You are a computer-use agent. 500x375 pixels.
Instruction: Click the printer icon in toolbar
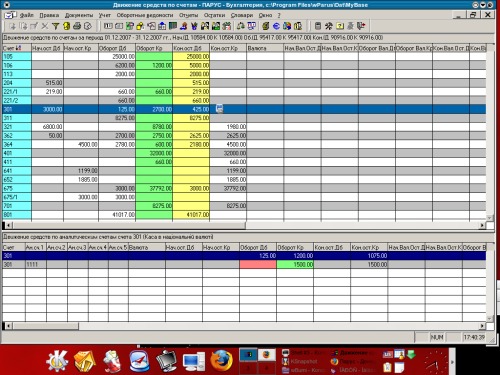coord(77,26)
